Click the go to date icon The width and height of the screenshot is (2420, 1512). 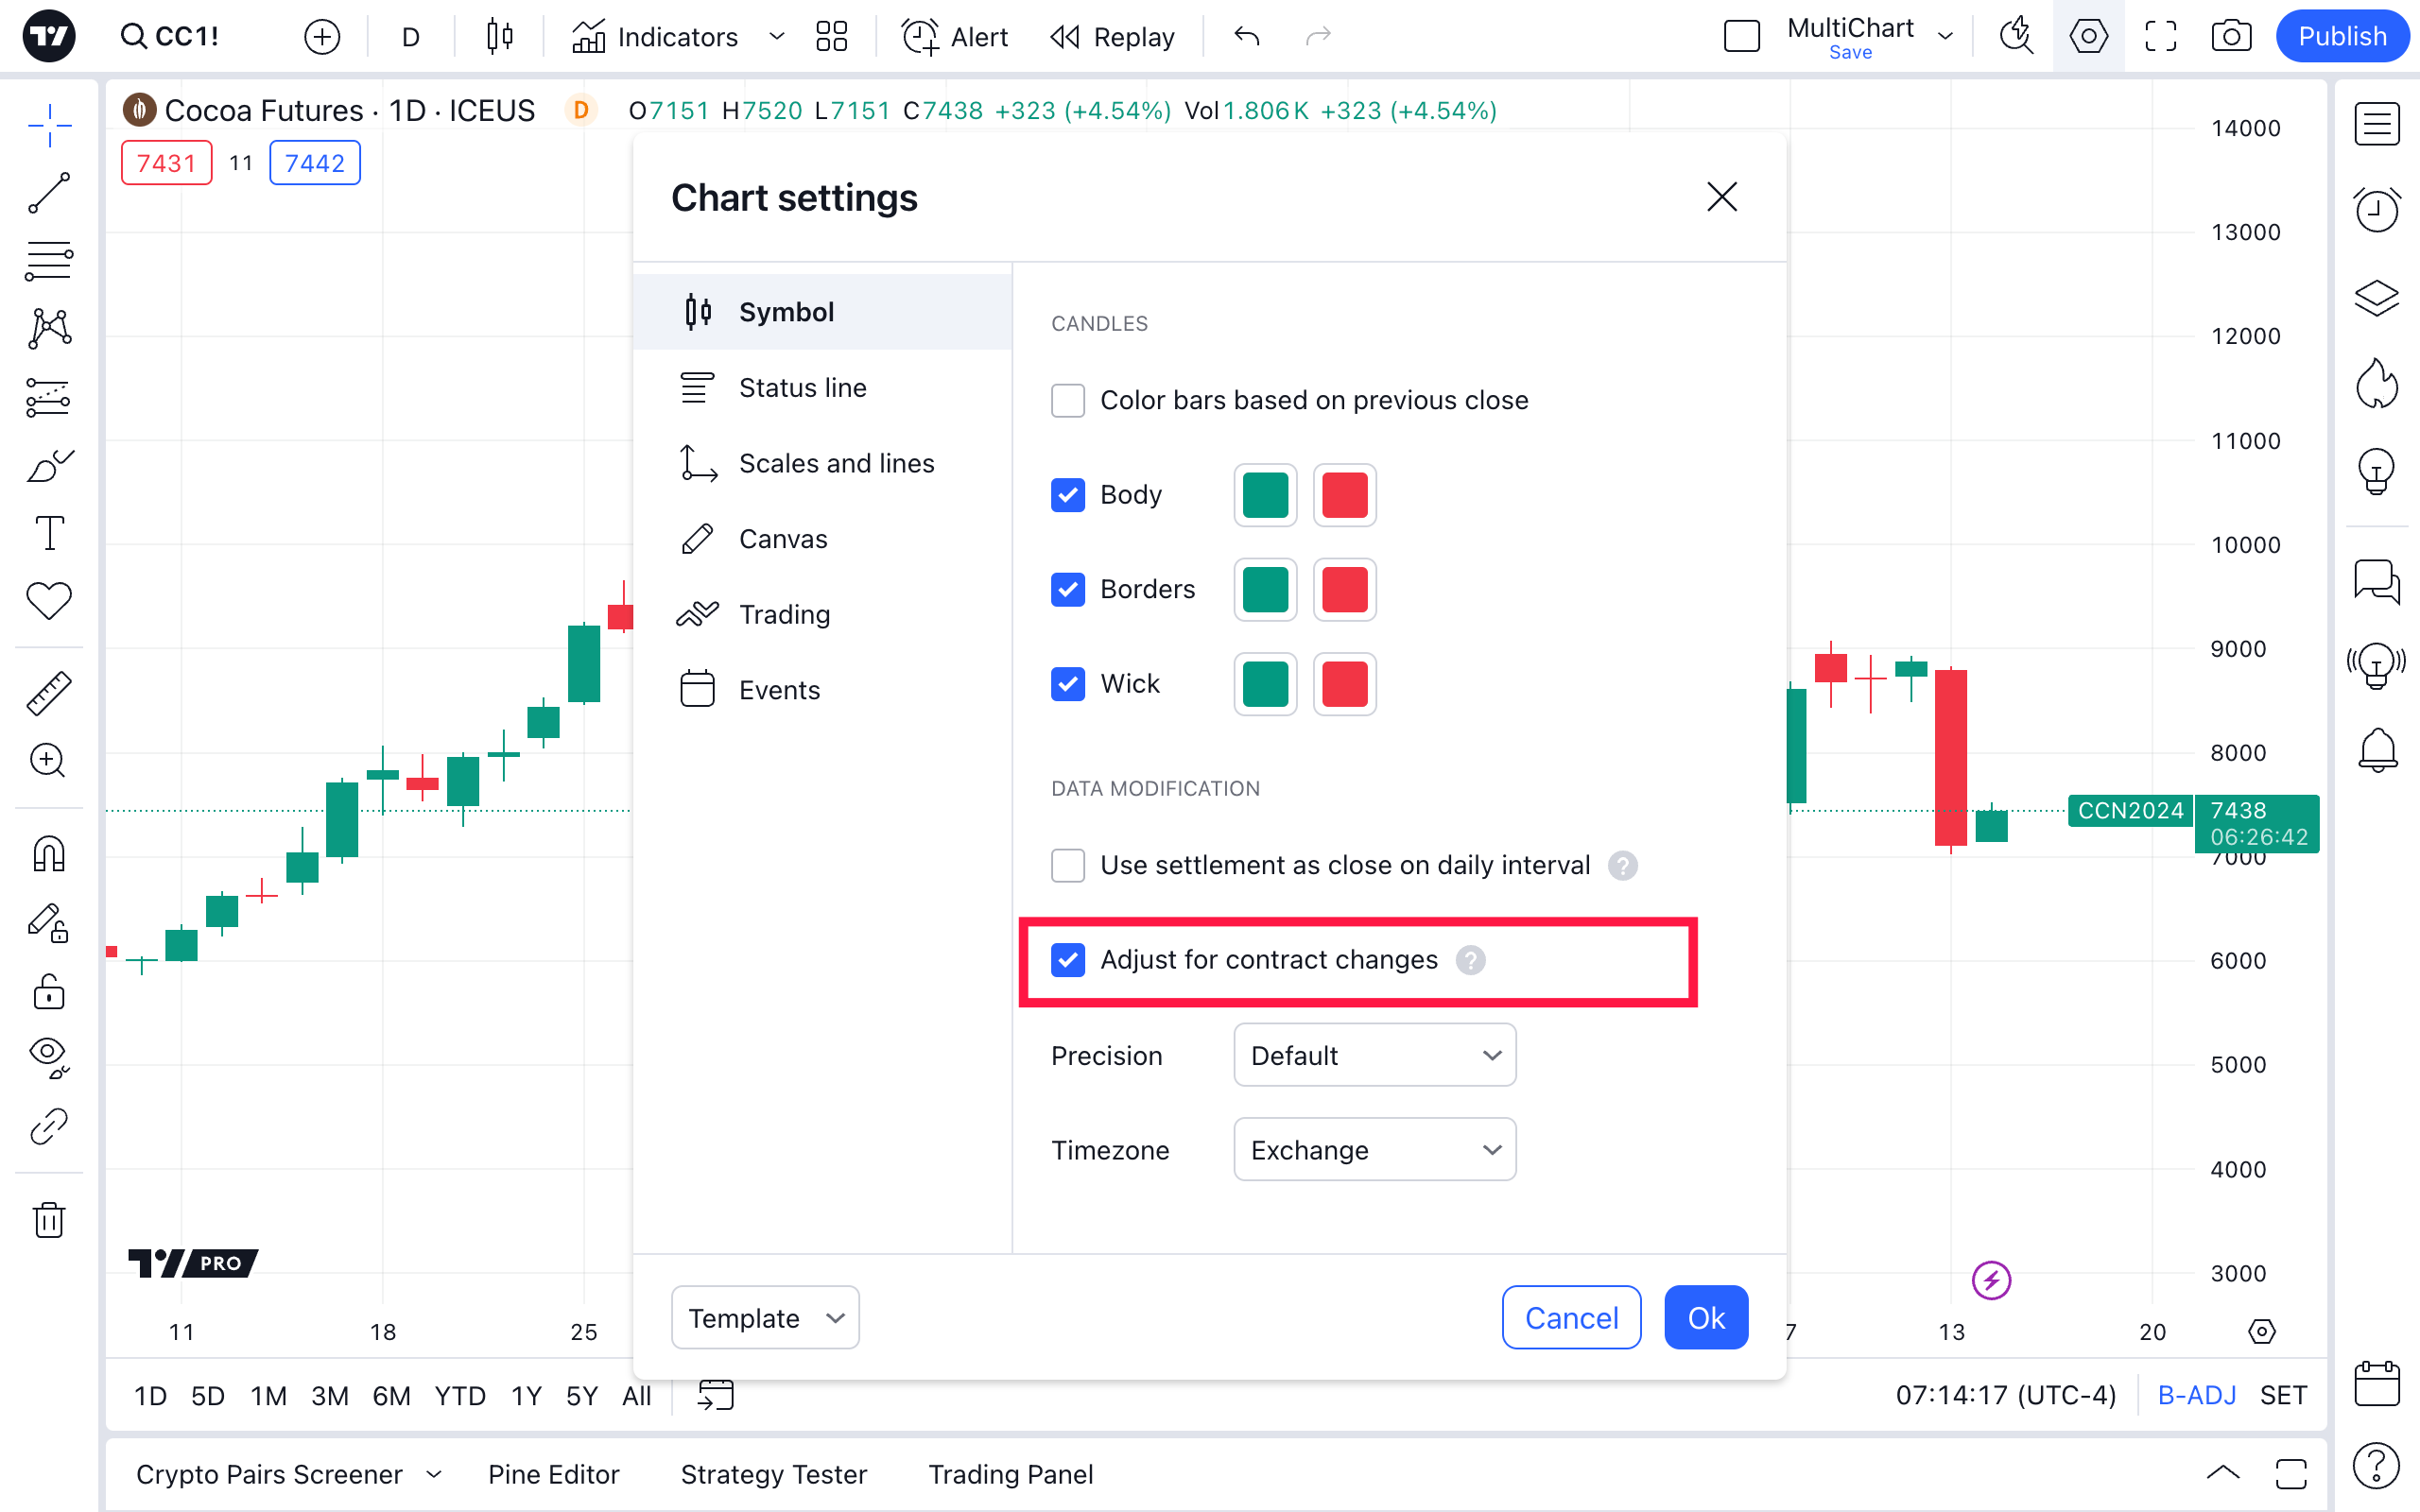[716, 1395]
